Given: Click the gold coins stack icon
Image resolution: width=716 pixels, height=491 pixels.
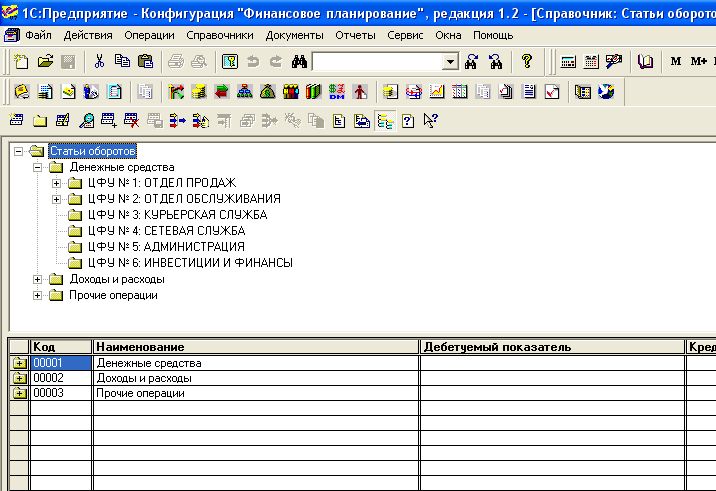Looking at the screenshot, I should point(199,92).
